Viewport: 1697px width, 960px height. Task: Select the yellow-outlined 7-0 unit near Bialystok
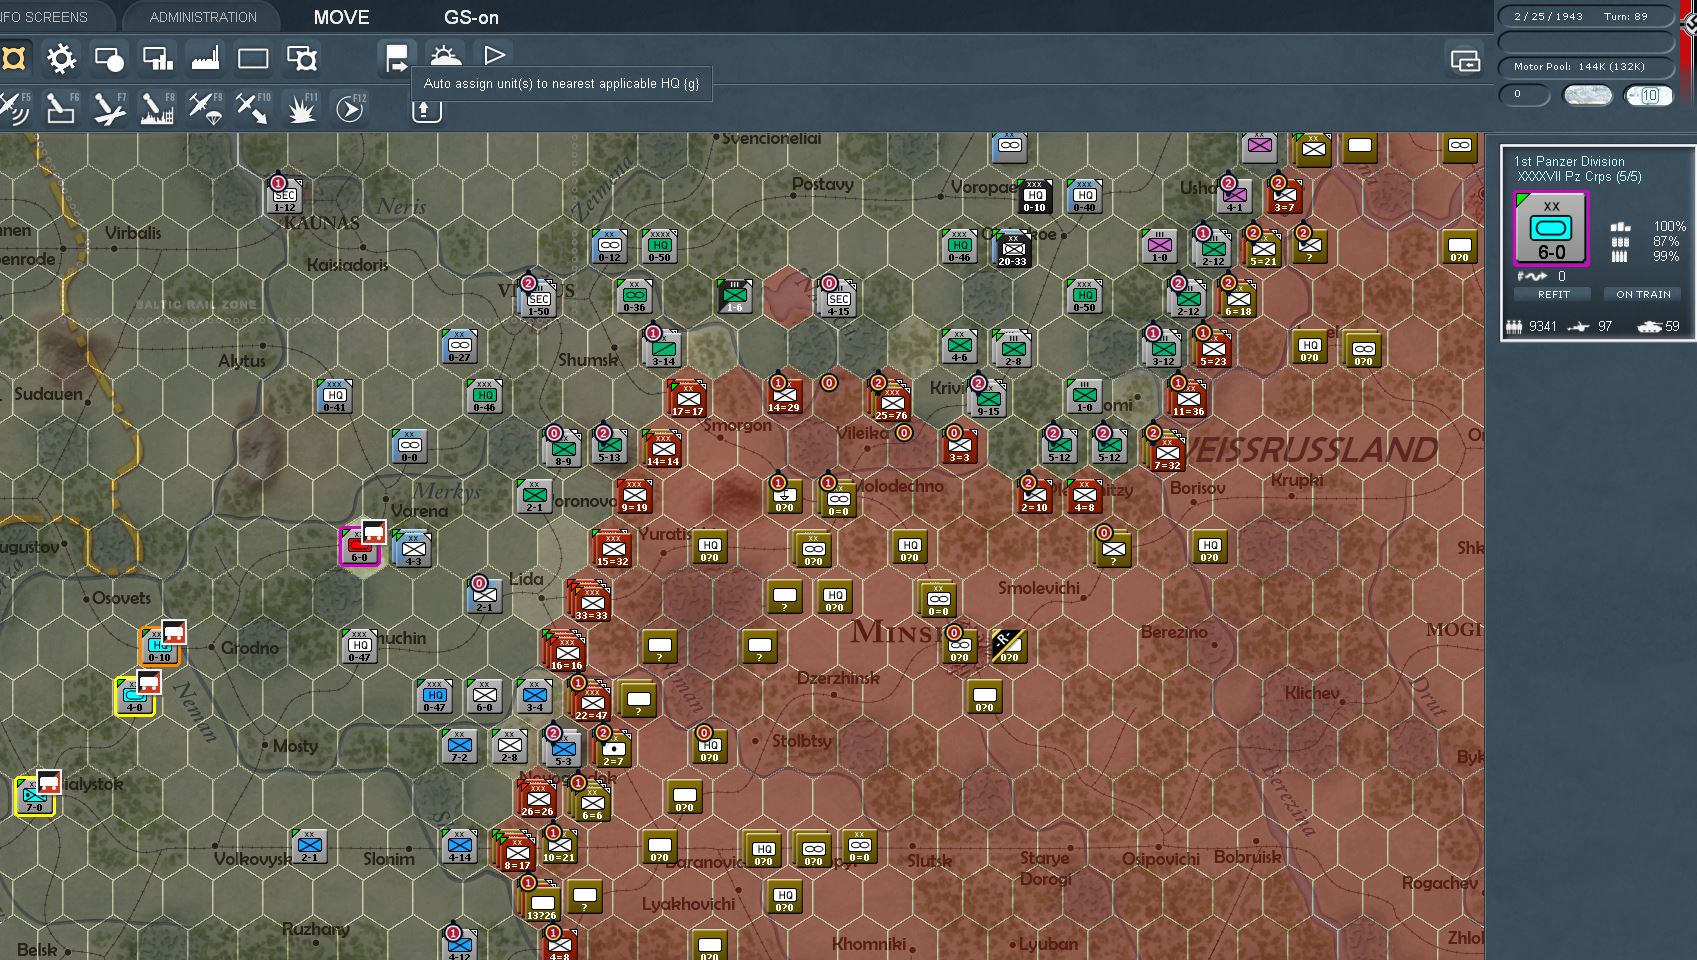(34, 796)
